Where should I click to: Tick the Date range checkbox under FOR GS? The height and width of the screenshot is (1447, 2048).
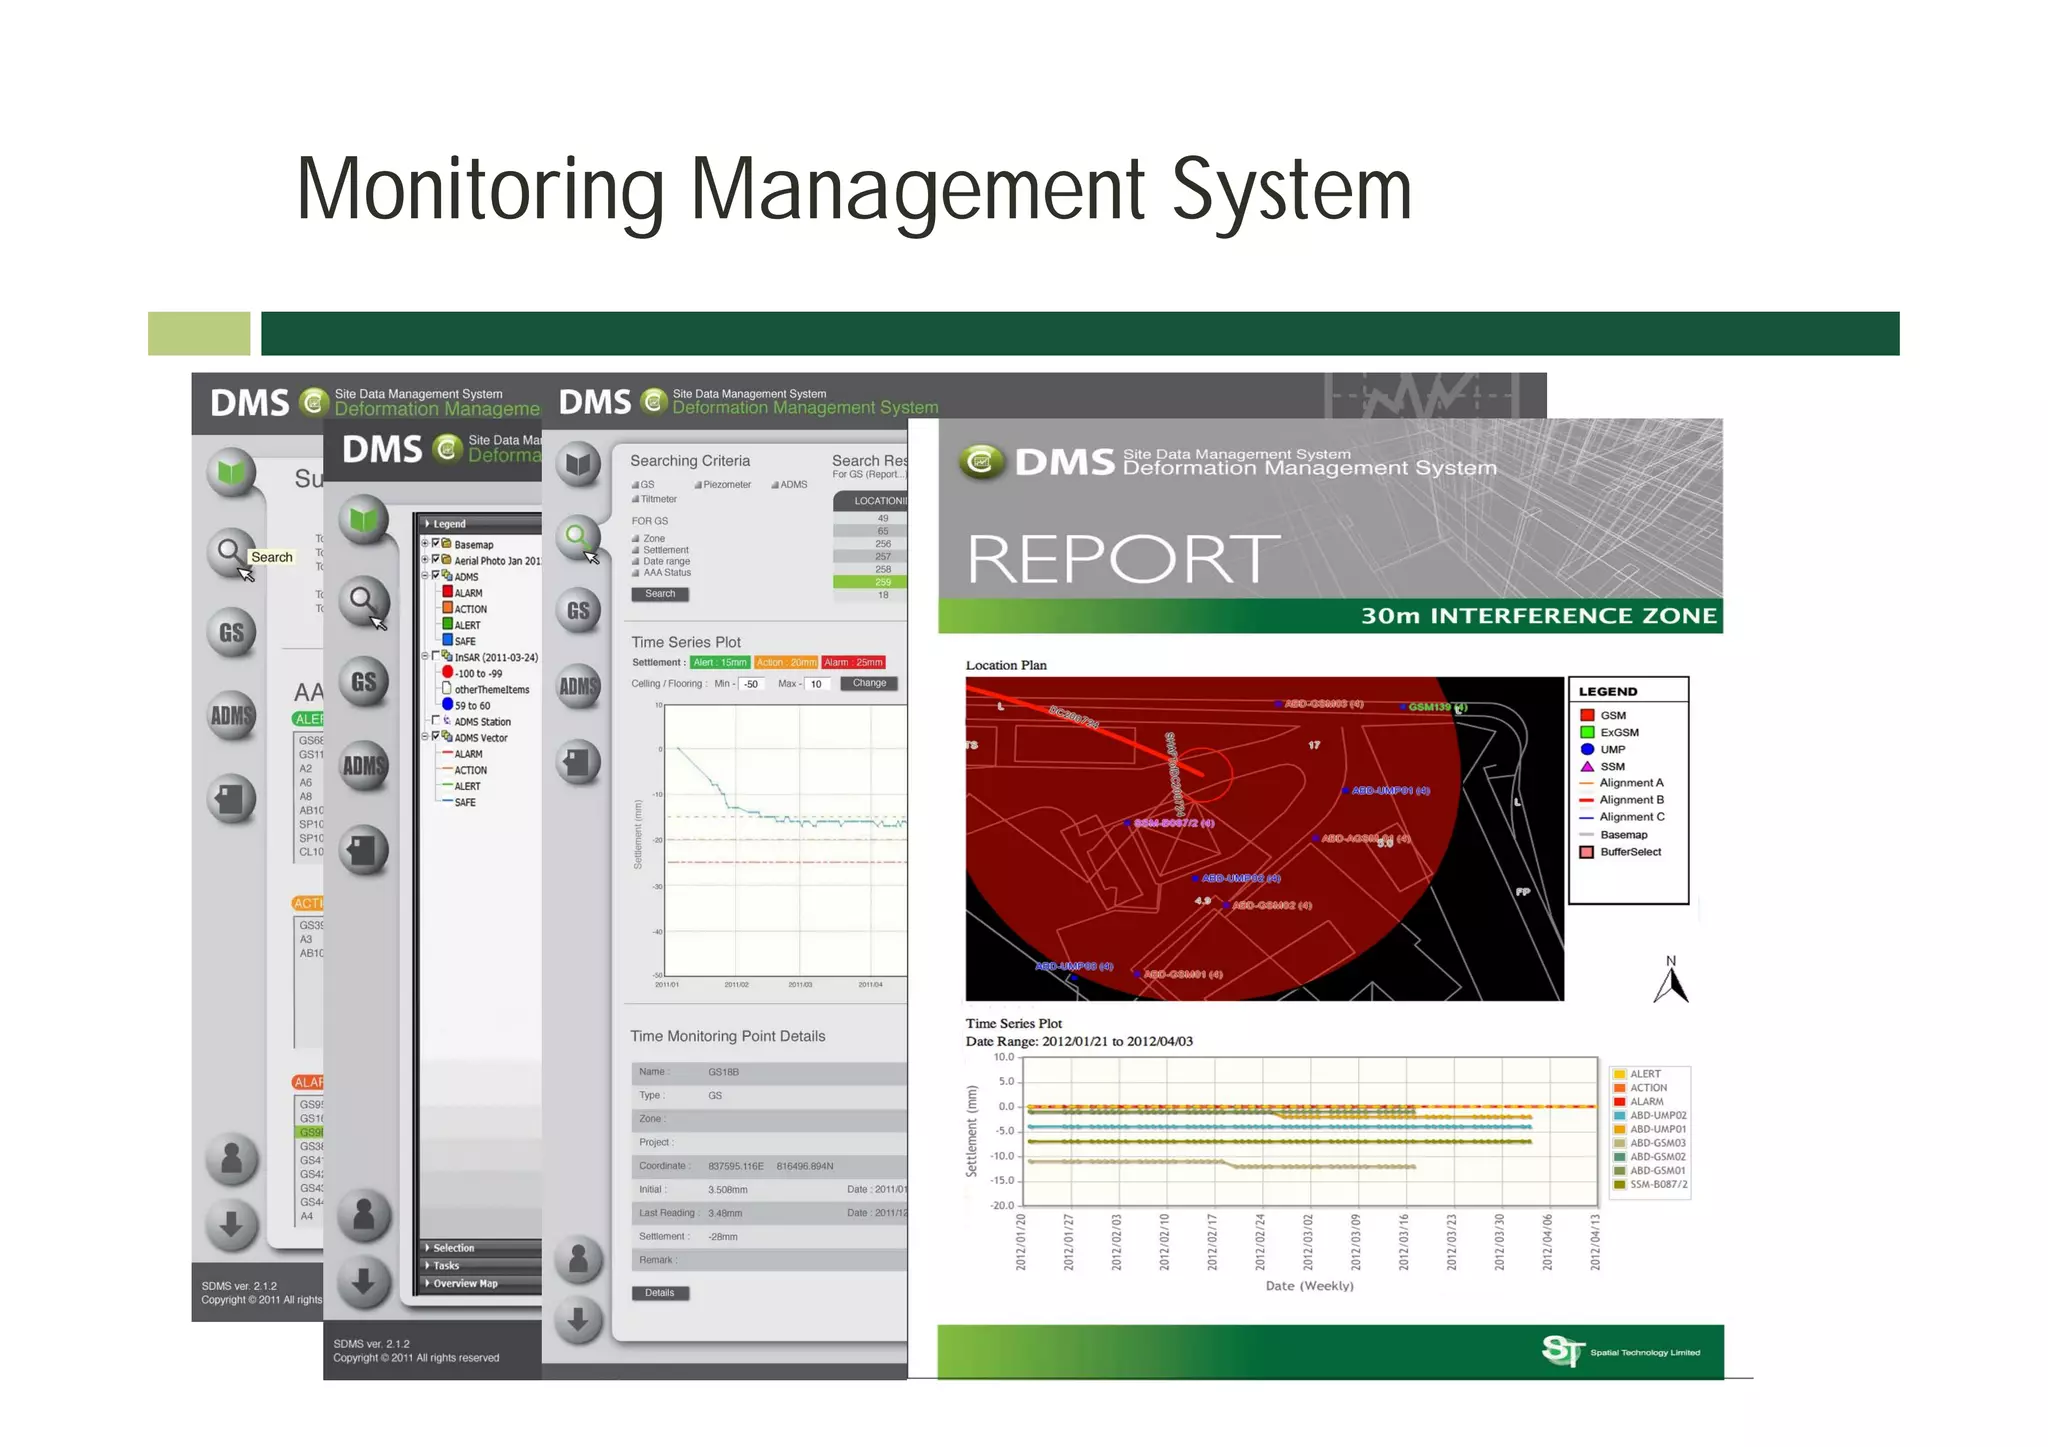[x=635, y=561]
